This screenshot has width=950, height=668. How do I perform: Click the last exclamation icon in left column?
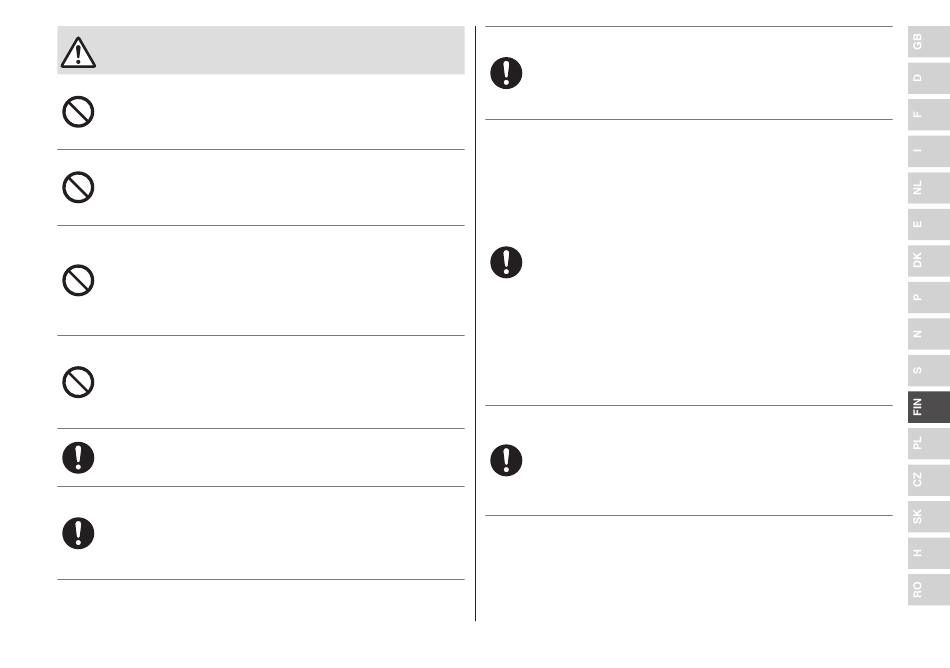click(x=78, y=533)
